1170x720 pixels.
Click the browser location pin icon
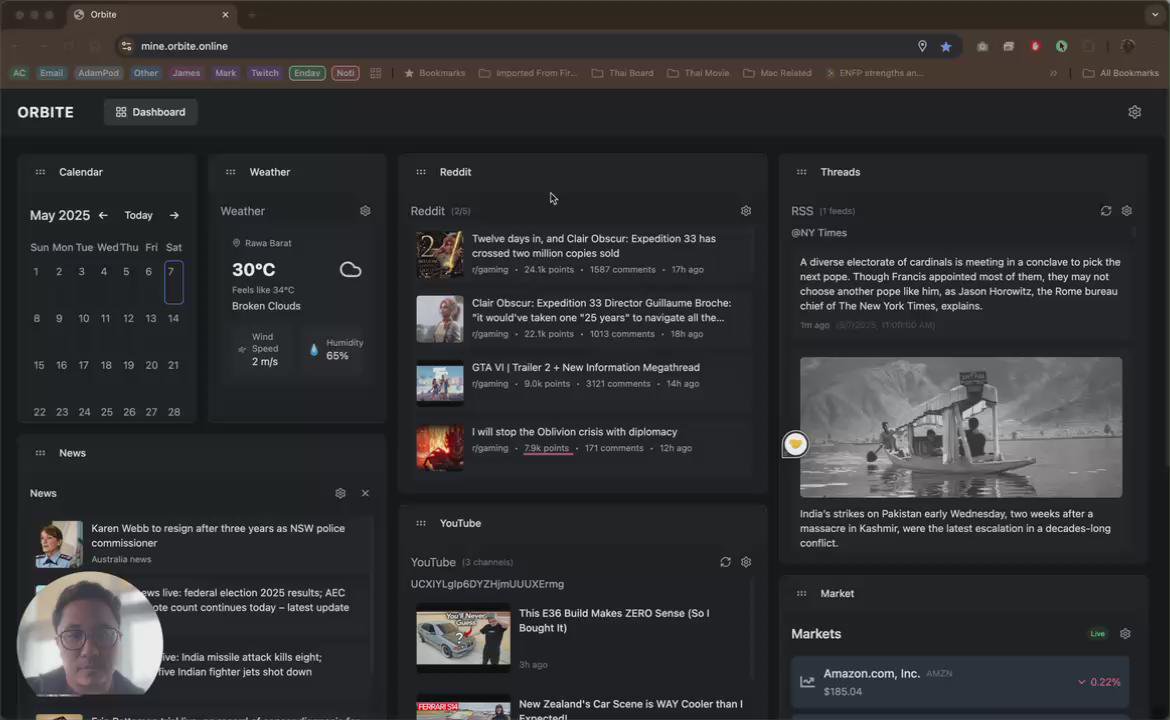click(x=922, y=46)
